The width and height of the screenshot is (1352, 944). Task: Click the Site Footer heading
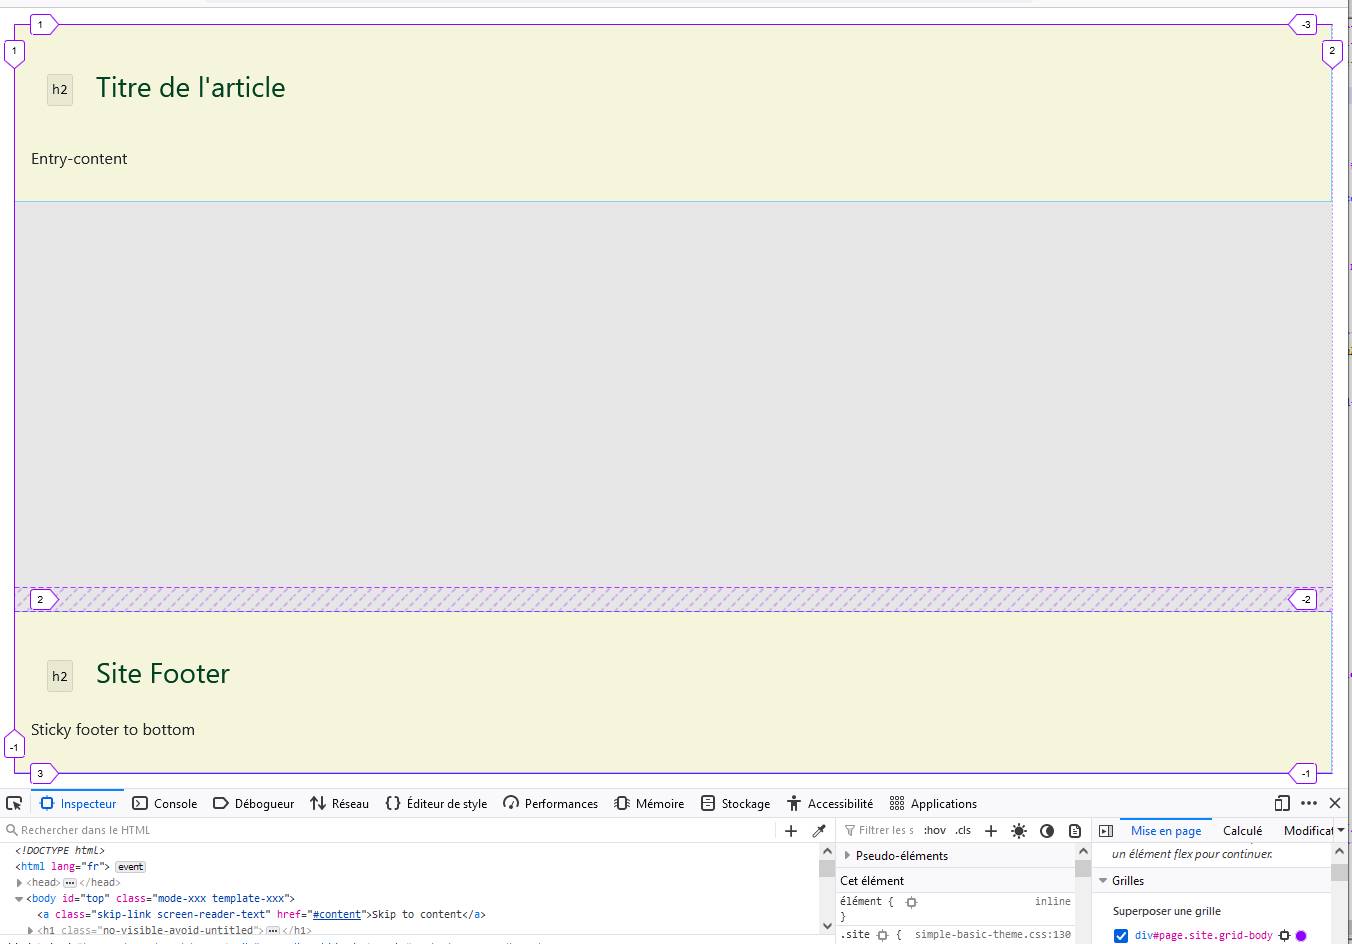pyautogui.click(x=163, y=674)
